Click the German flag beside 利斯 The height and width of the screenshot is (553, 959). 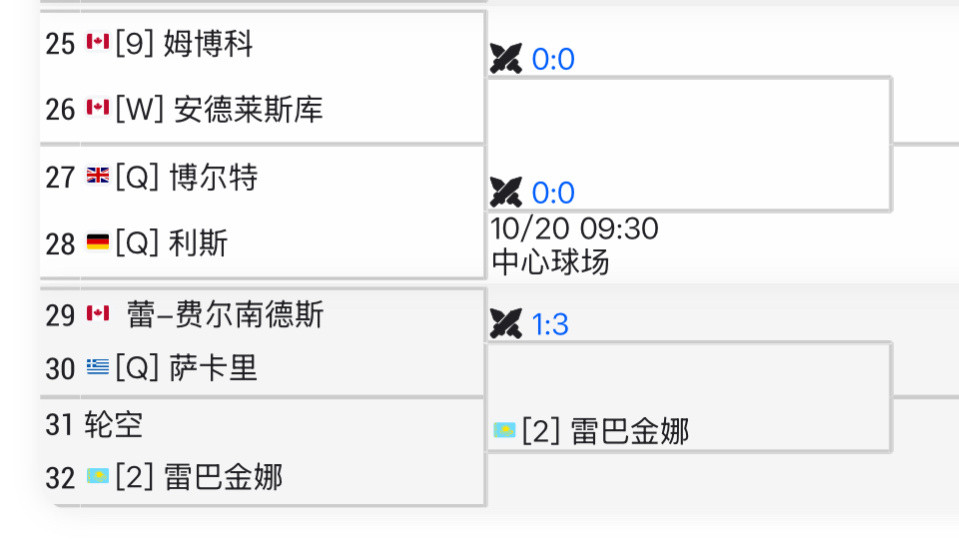tap(97, 243)
